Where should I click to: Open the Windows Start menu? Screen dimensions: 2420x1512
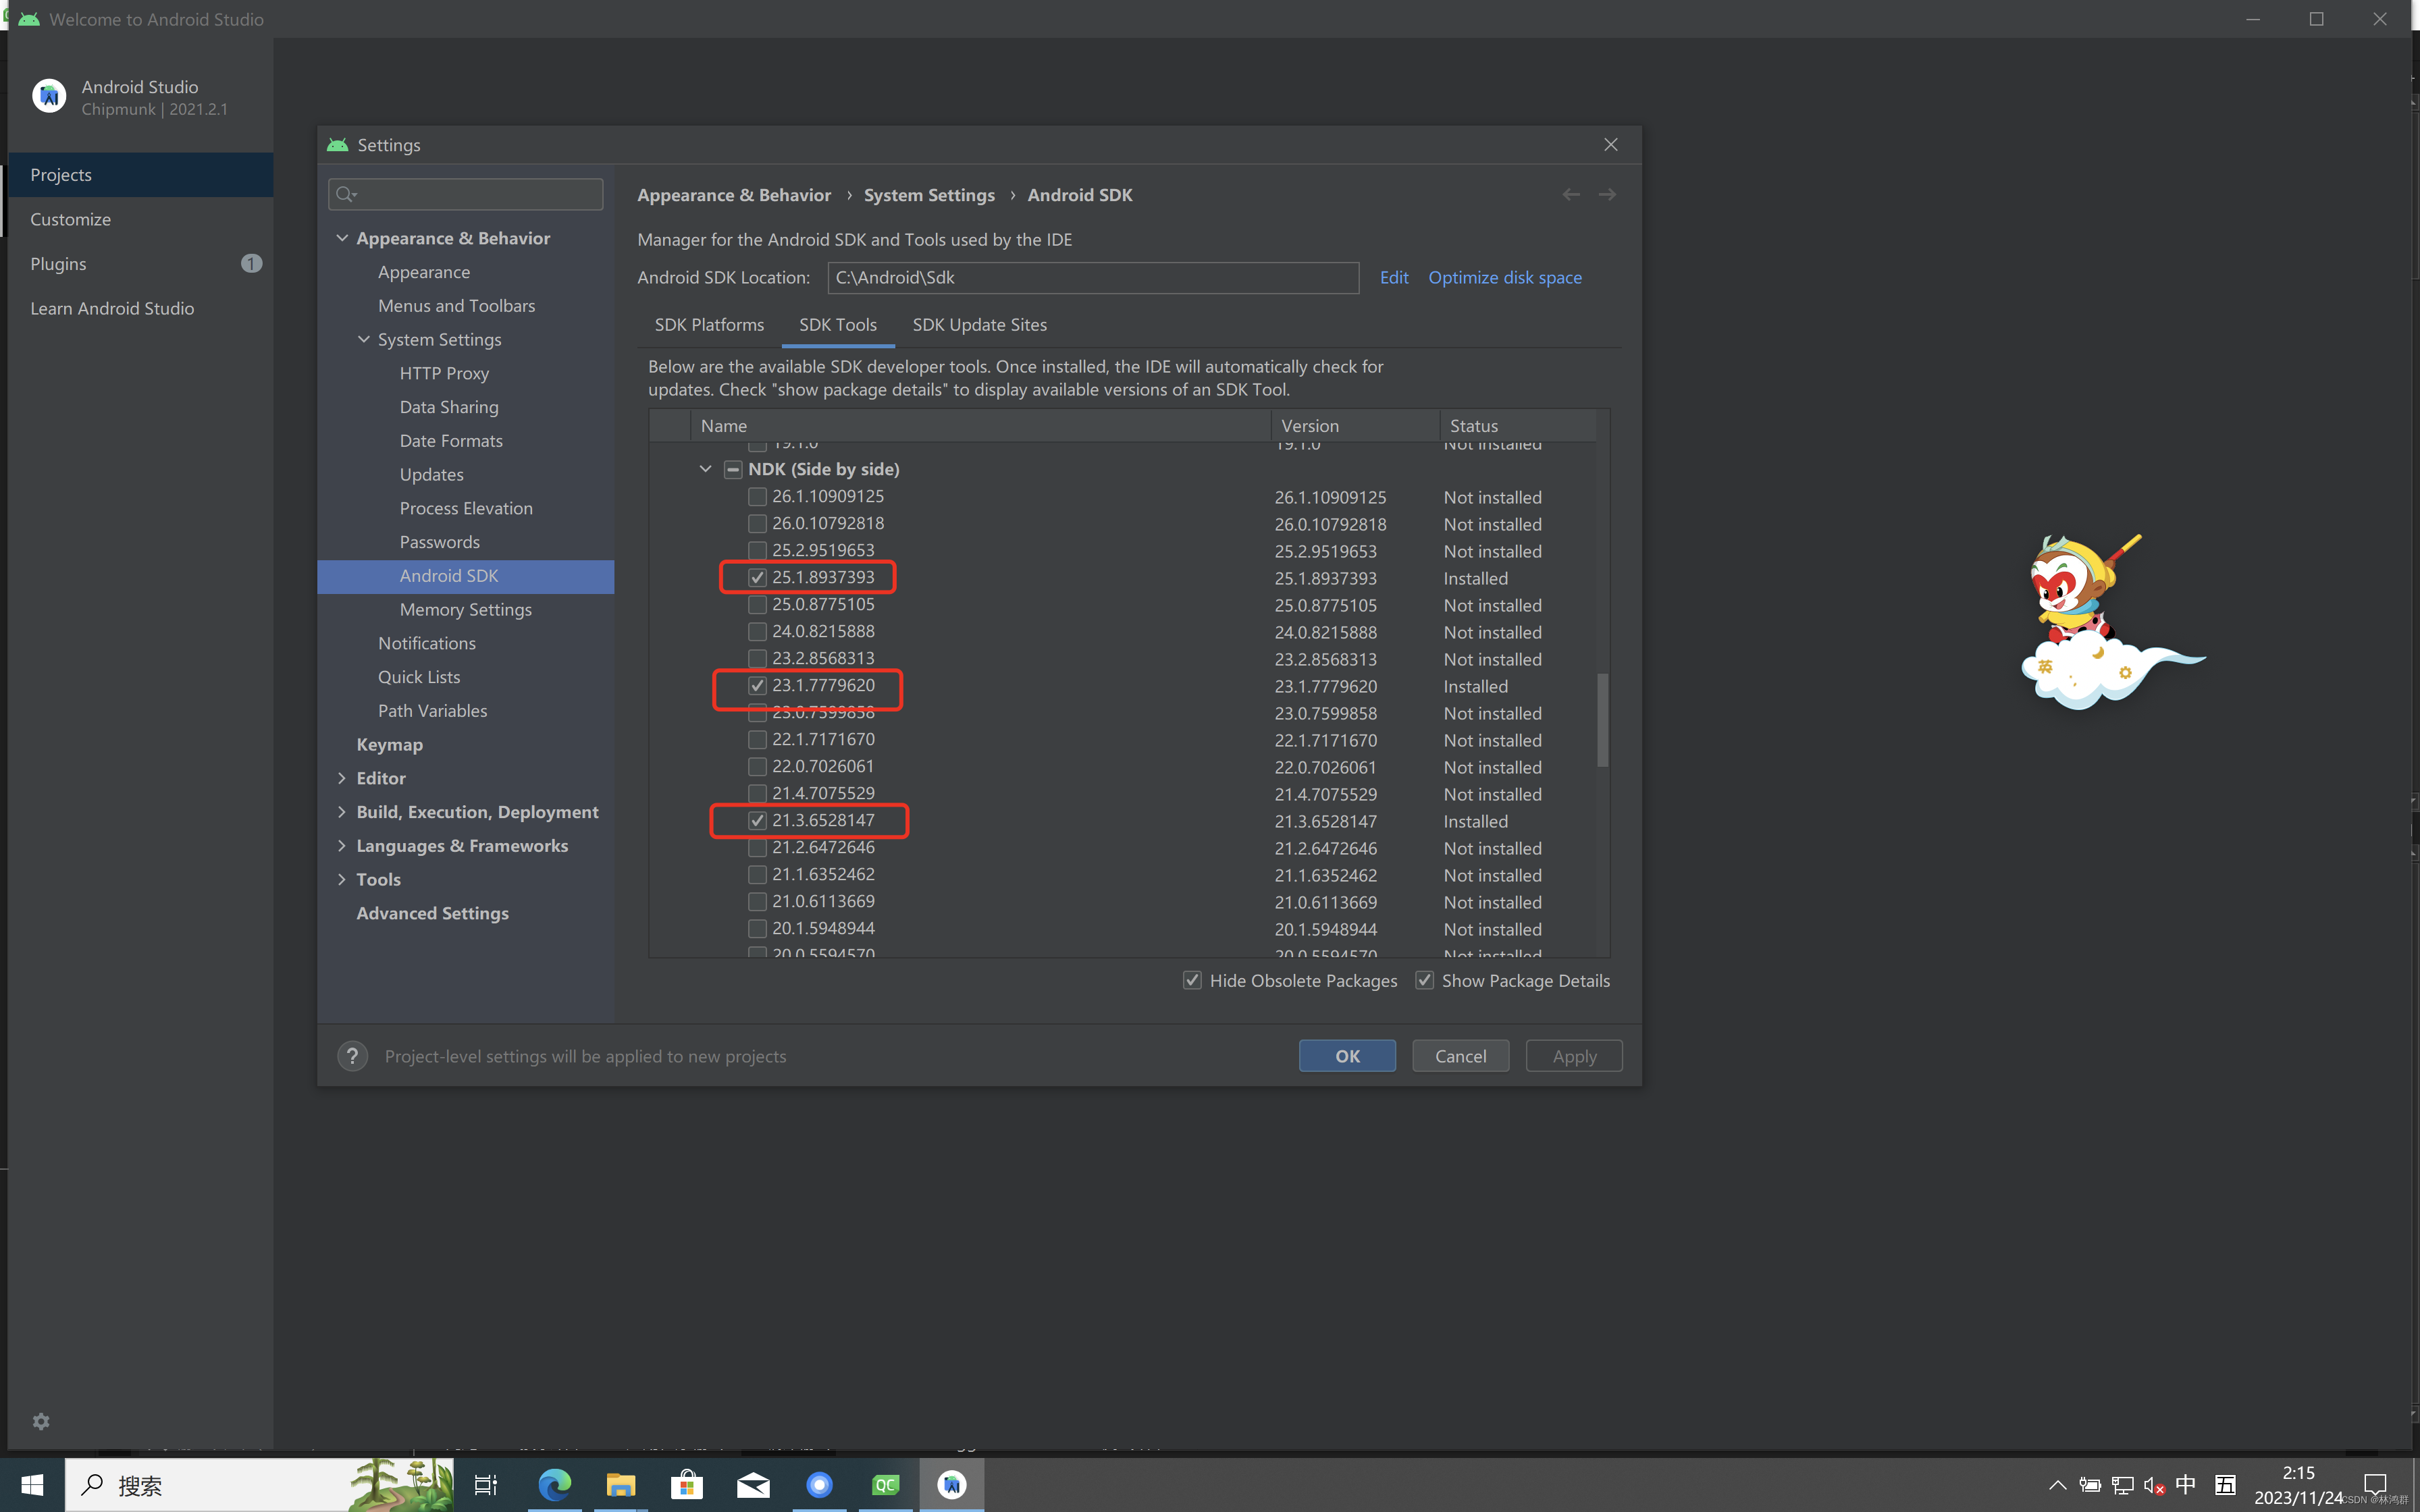click(32, 1485)
